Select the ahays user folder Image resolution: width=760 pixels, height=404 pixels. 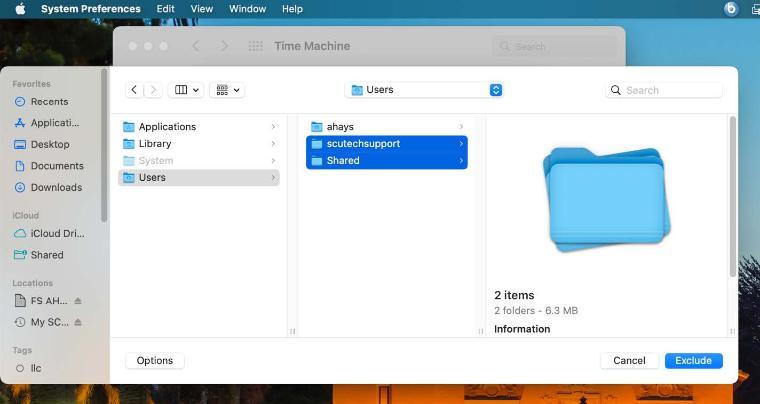(x=387, y=127)
